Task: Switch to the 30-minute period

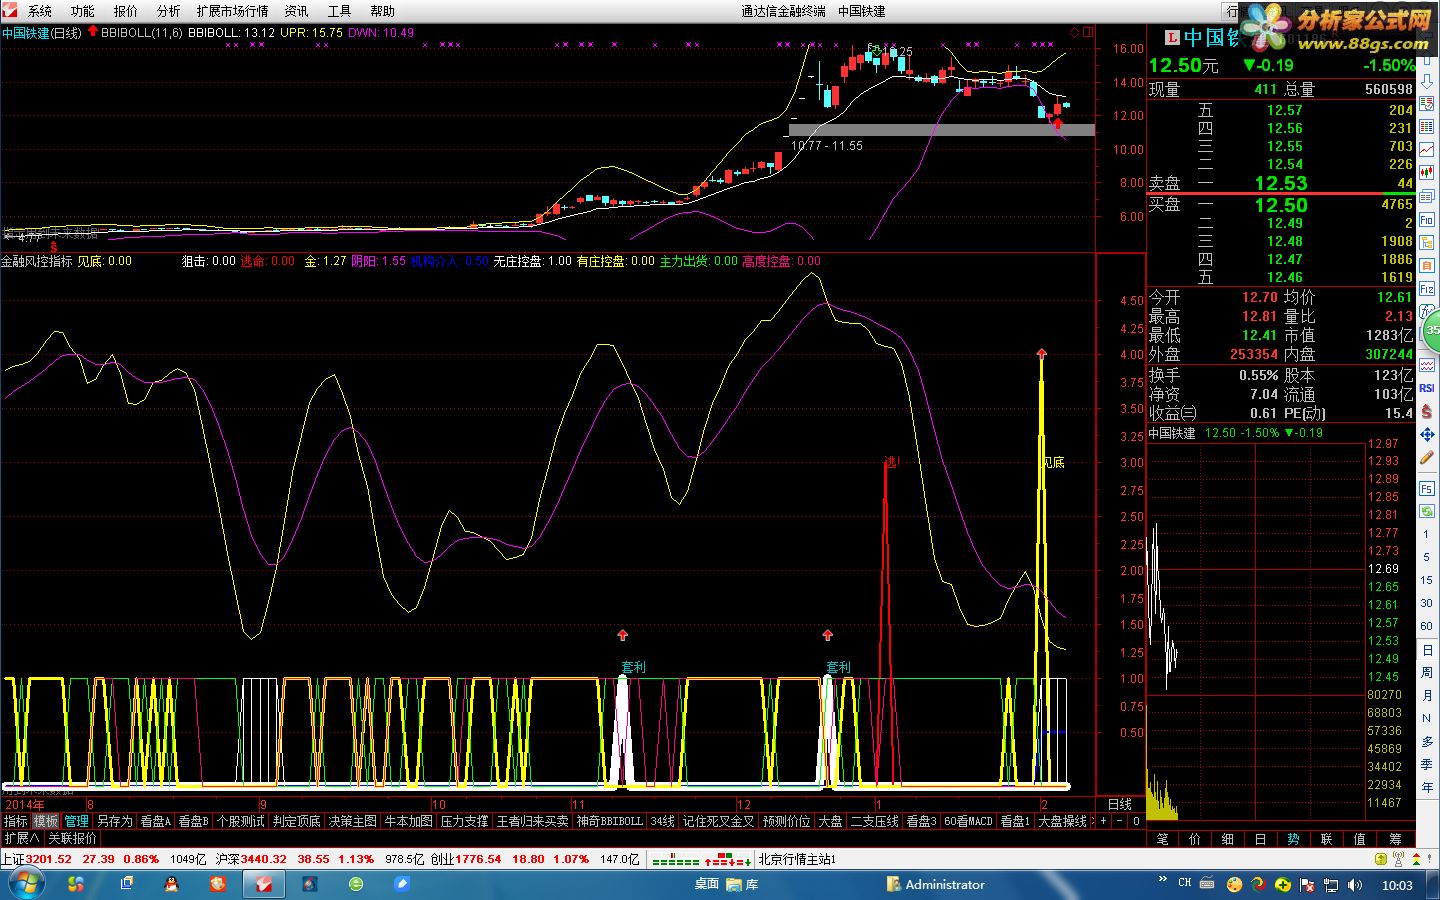Action: point(1427,603)
